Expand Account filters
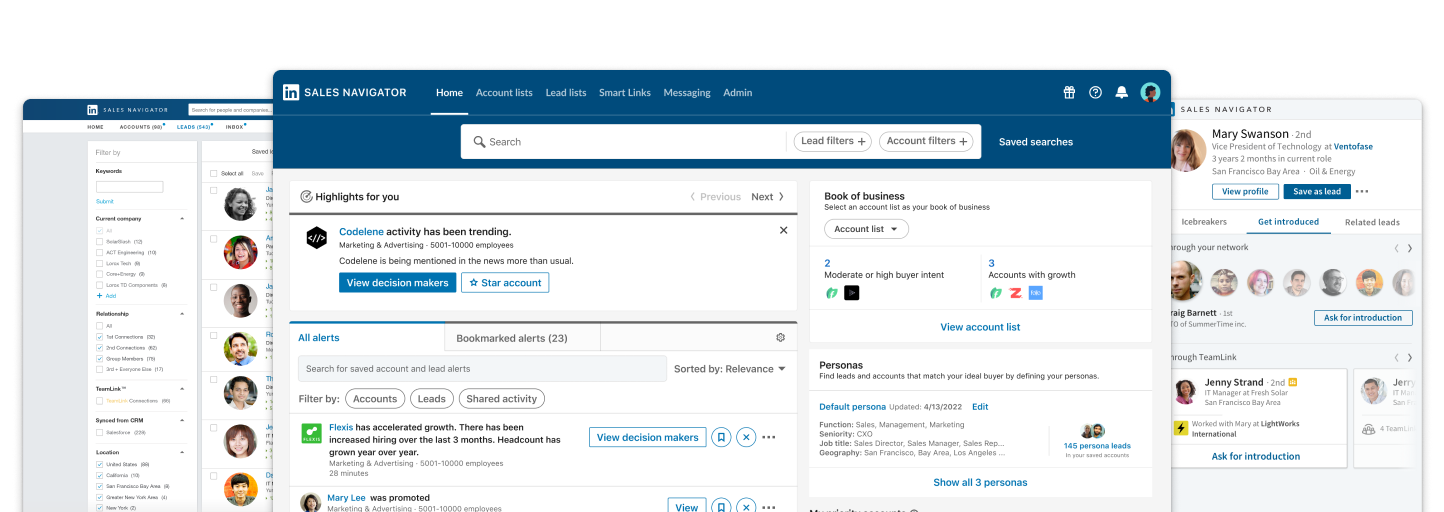Screen dimensions: 1444x512 coord(927,141)
